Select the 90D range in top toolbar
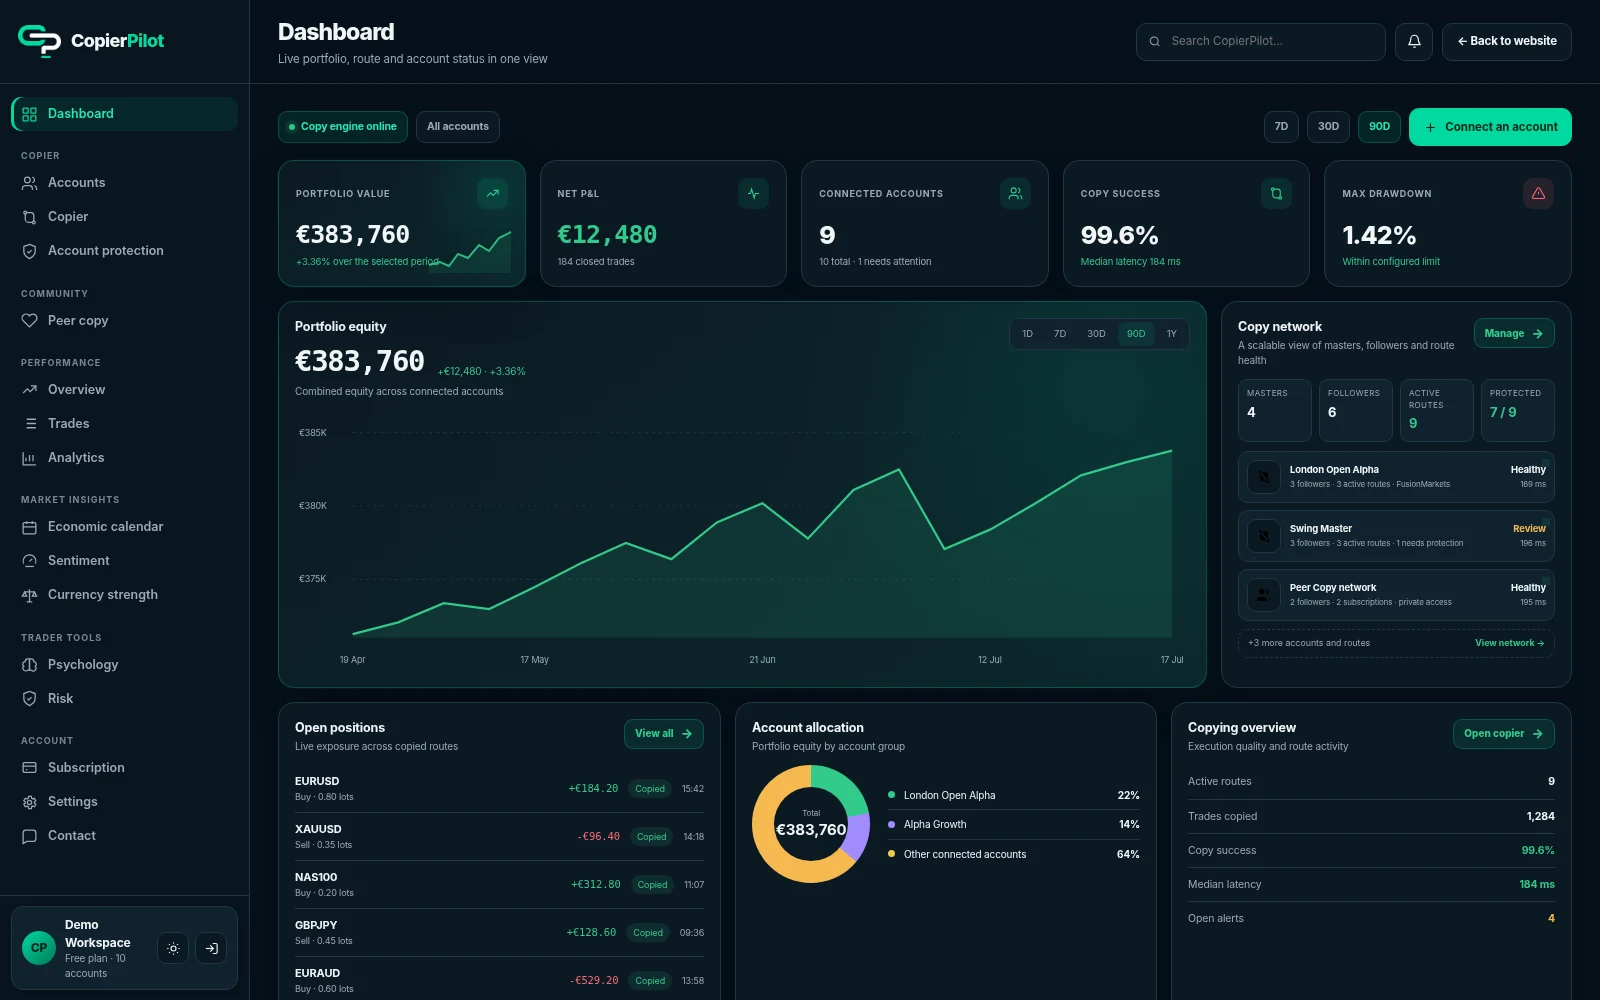Screen dimensions: 1600x1000 1379,127
